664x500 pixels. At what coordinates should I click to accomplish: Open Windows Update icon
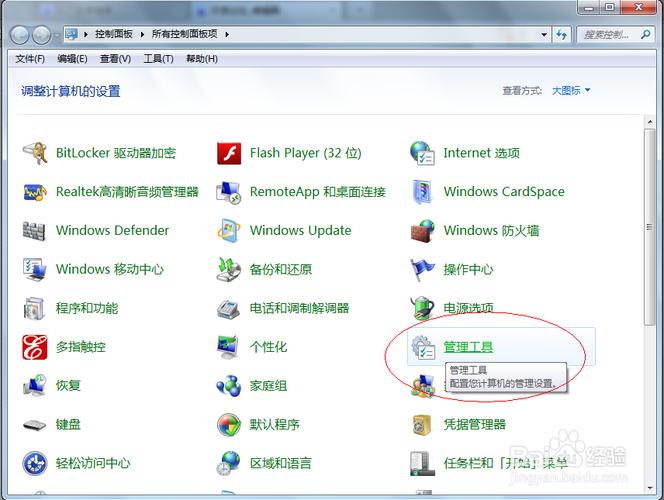[229, 231]
